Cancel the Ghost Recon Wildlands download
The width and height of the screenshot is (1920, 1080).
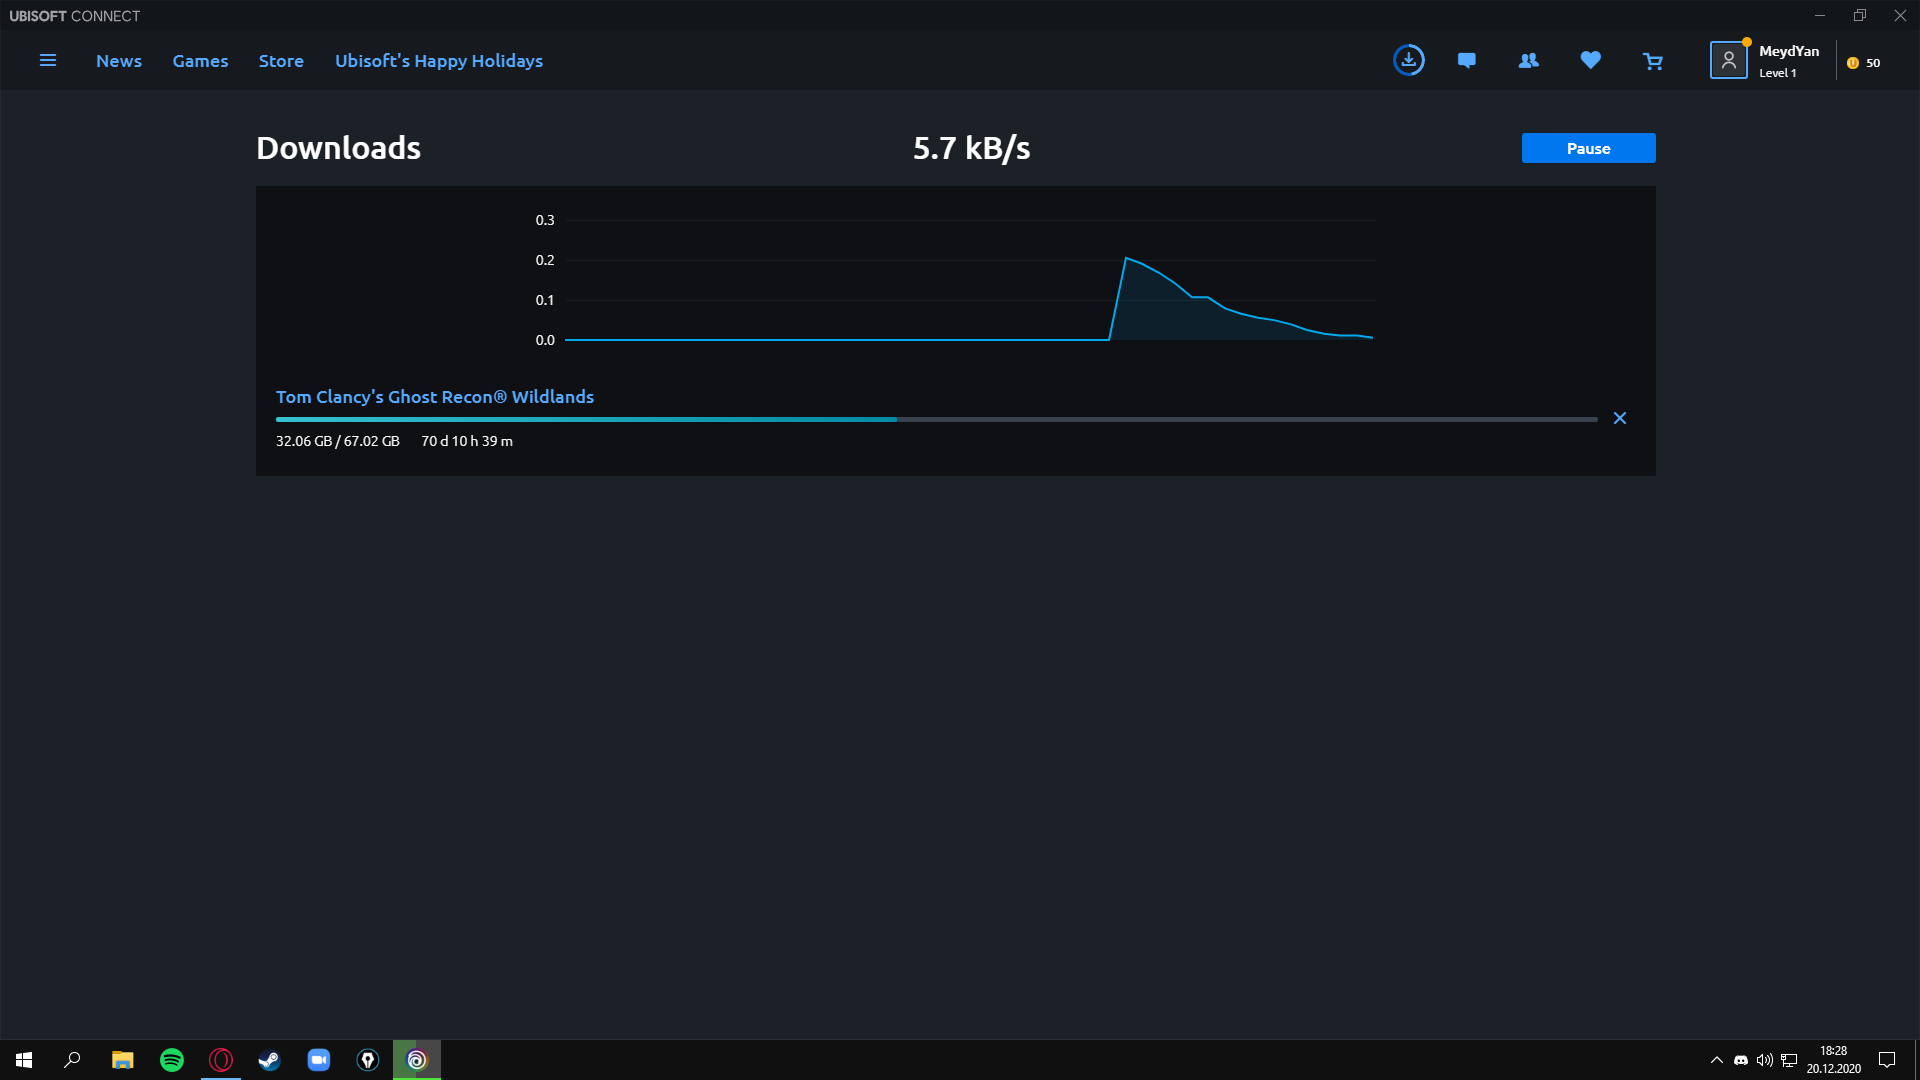(1620, 418)
